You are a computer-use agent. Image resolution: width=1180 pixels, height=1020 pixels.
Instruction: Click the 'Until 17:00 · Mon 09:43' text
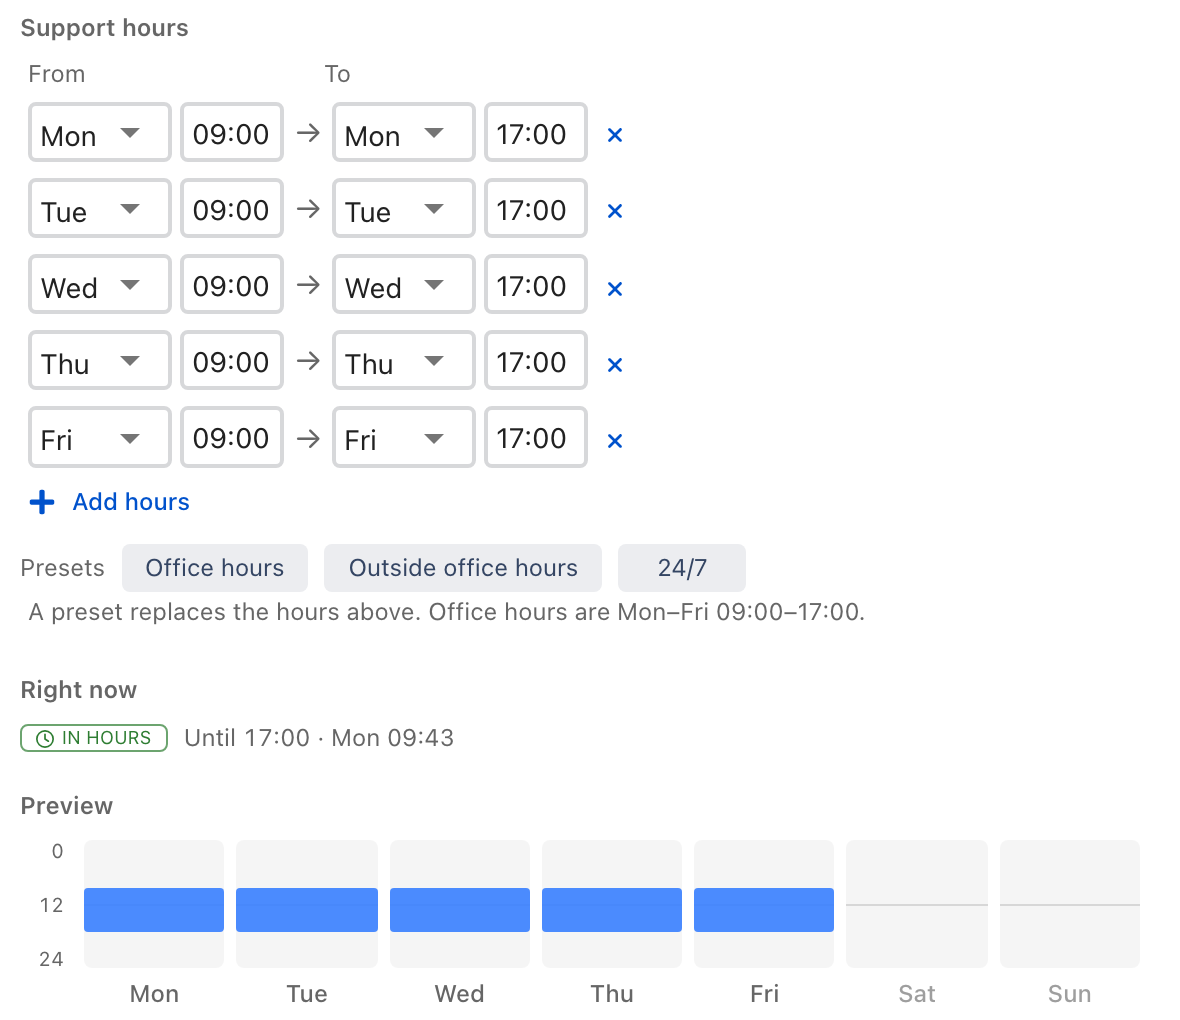pyautogui.click(x=319, y=738)
